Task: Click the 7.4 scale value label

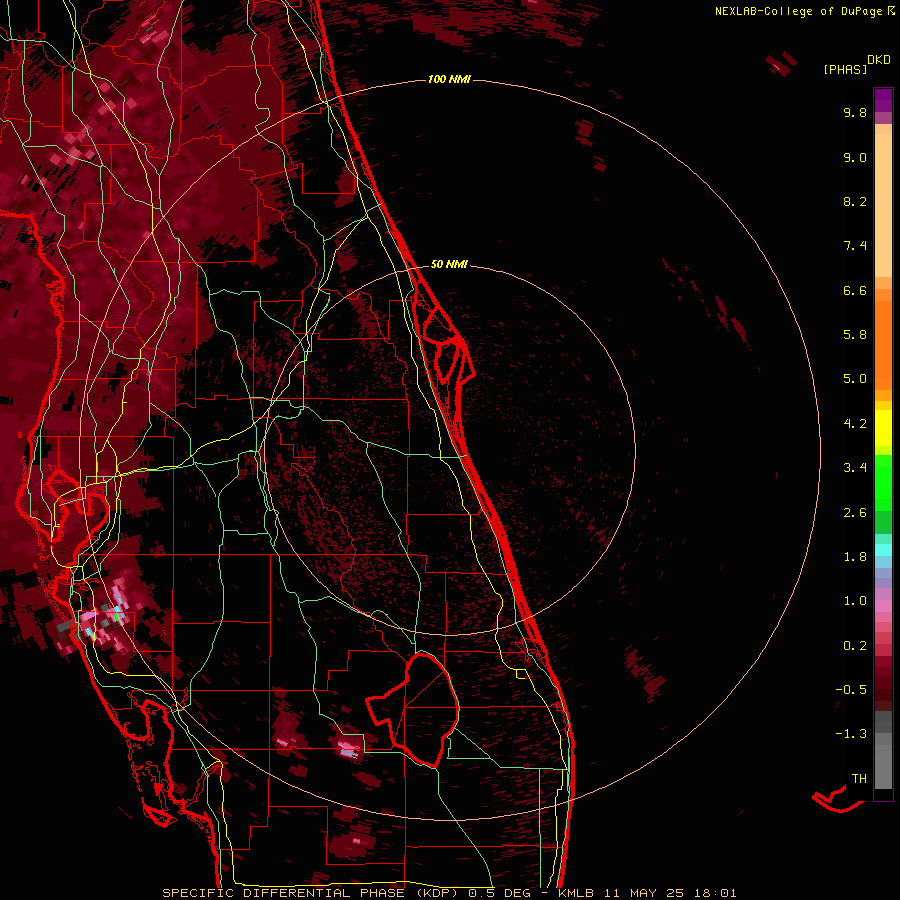Action: pyautogui.click(x=855, y=246)
